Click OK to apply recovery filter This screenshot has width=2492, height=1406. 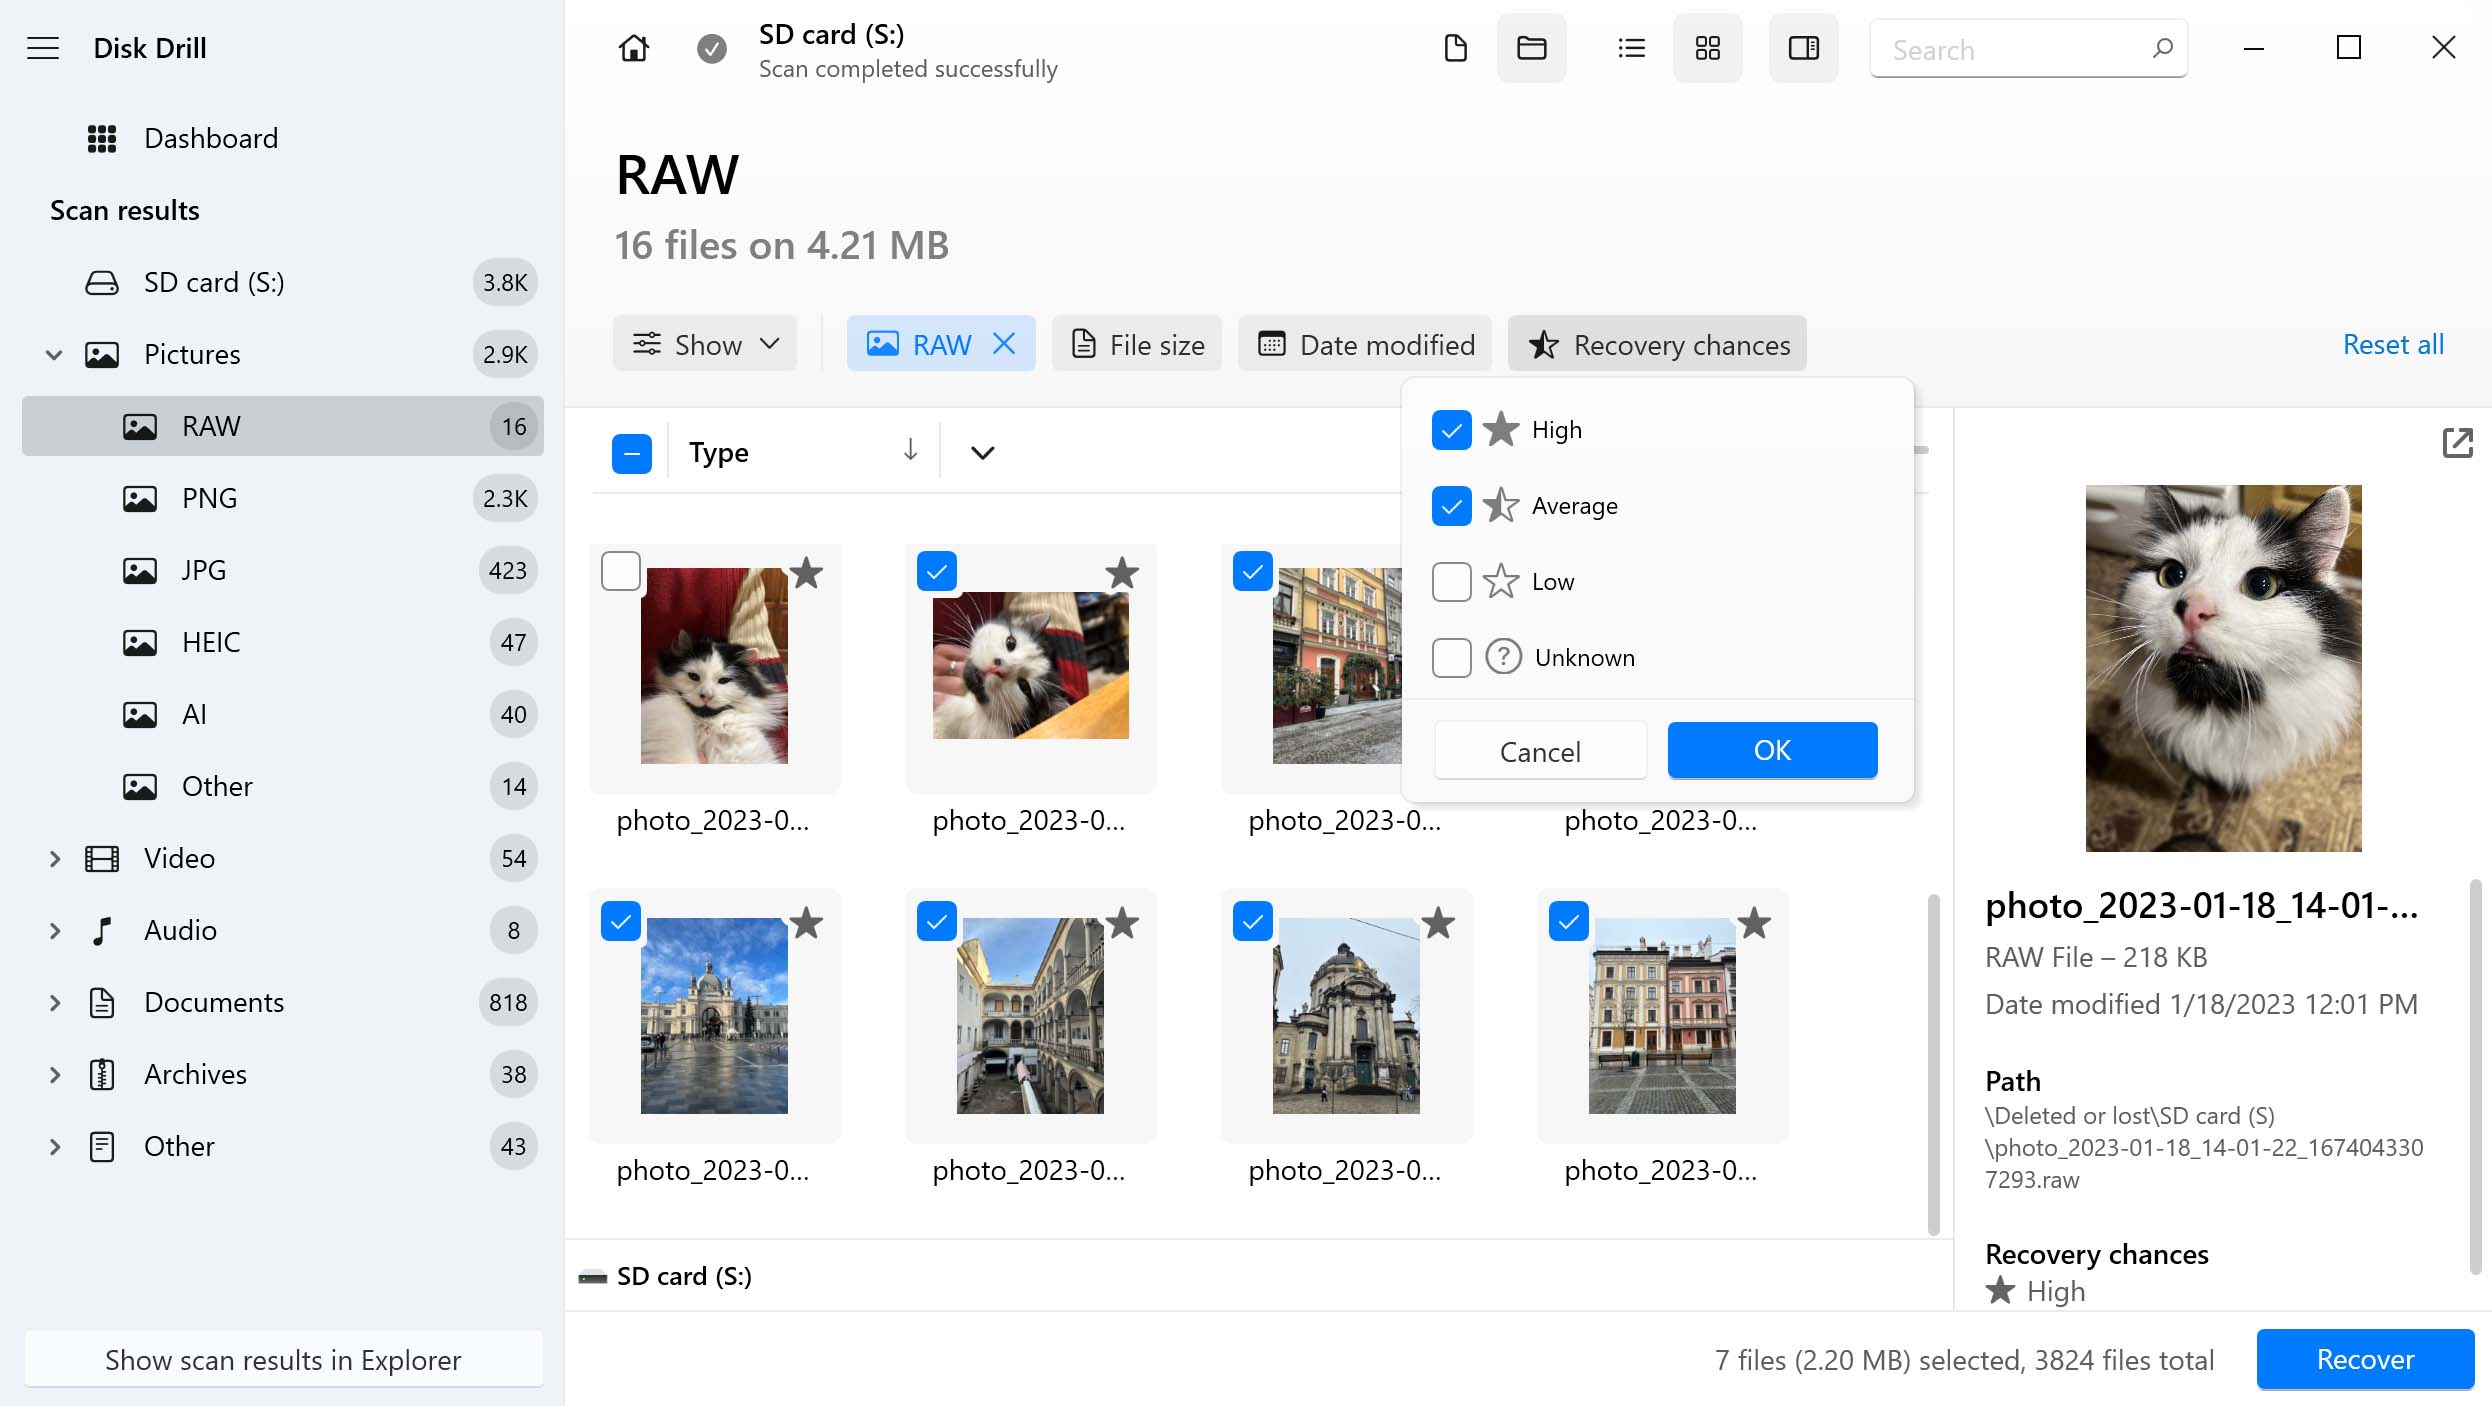click(x=1771, y=748)
